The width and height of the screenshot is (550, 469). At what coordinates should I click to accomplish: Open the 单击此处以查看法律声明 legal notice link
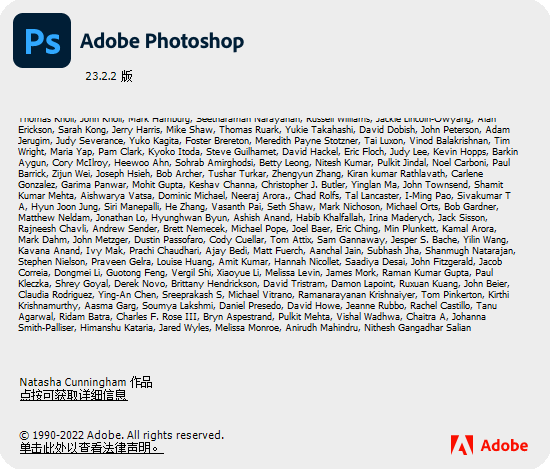point(92,448)
